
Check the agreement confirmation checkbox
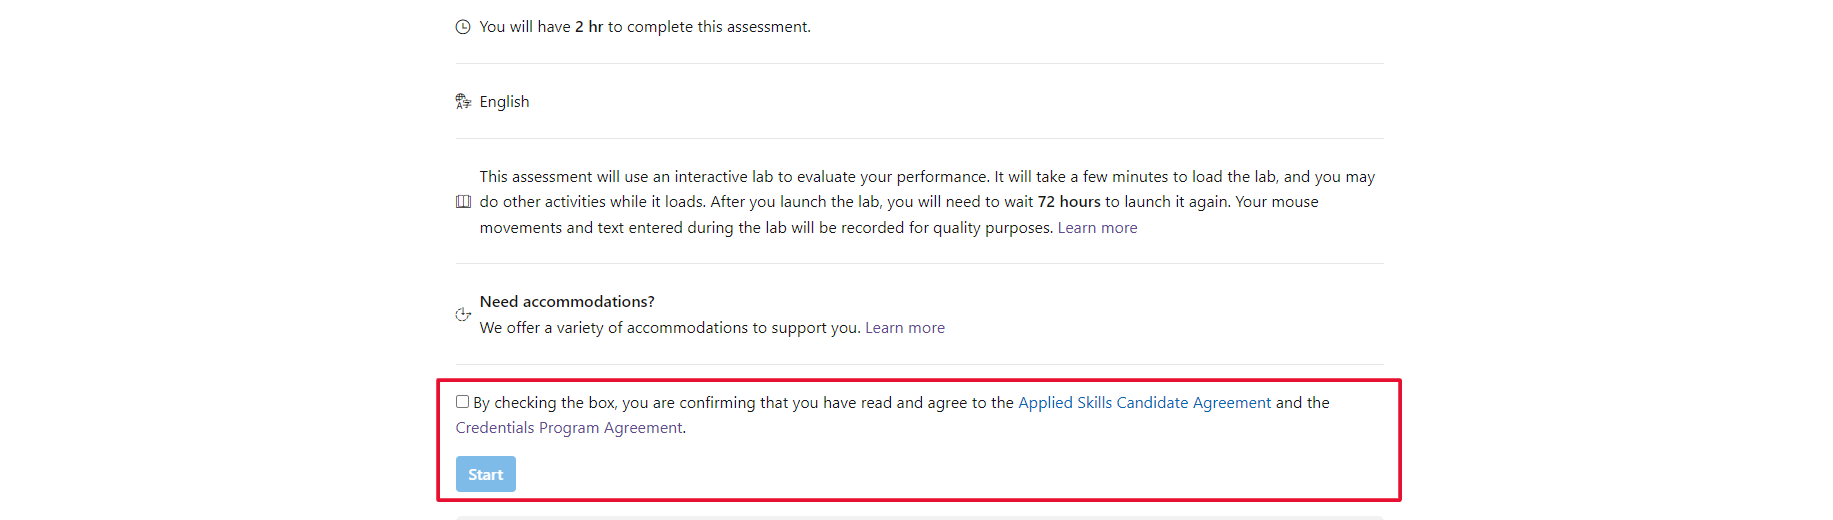(462, 402)
